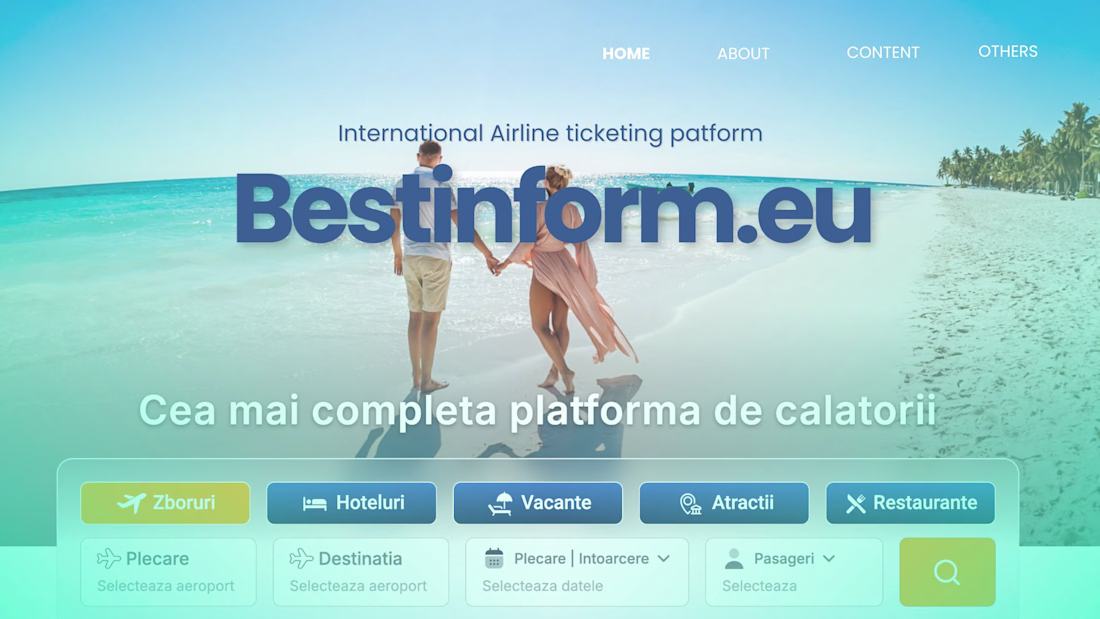Click the airplane icon on Zboruri
The height and width of the screenshot is (619, 1100).
point(131,502)
